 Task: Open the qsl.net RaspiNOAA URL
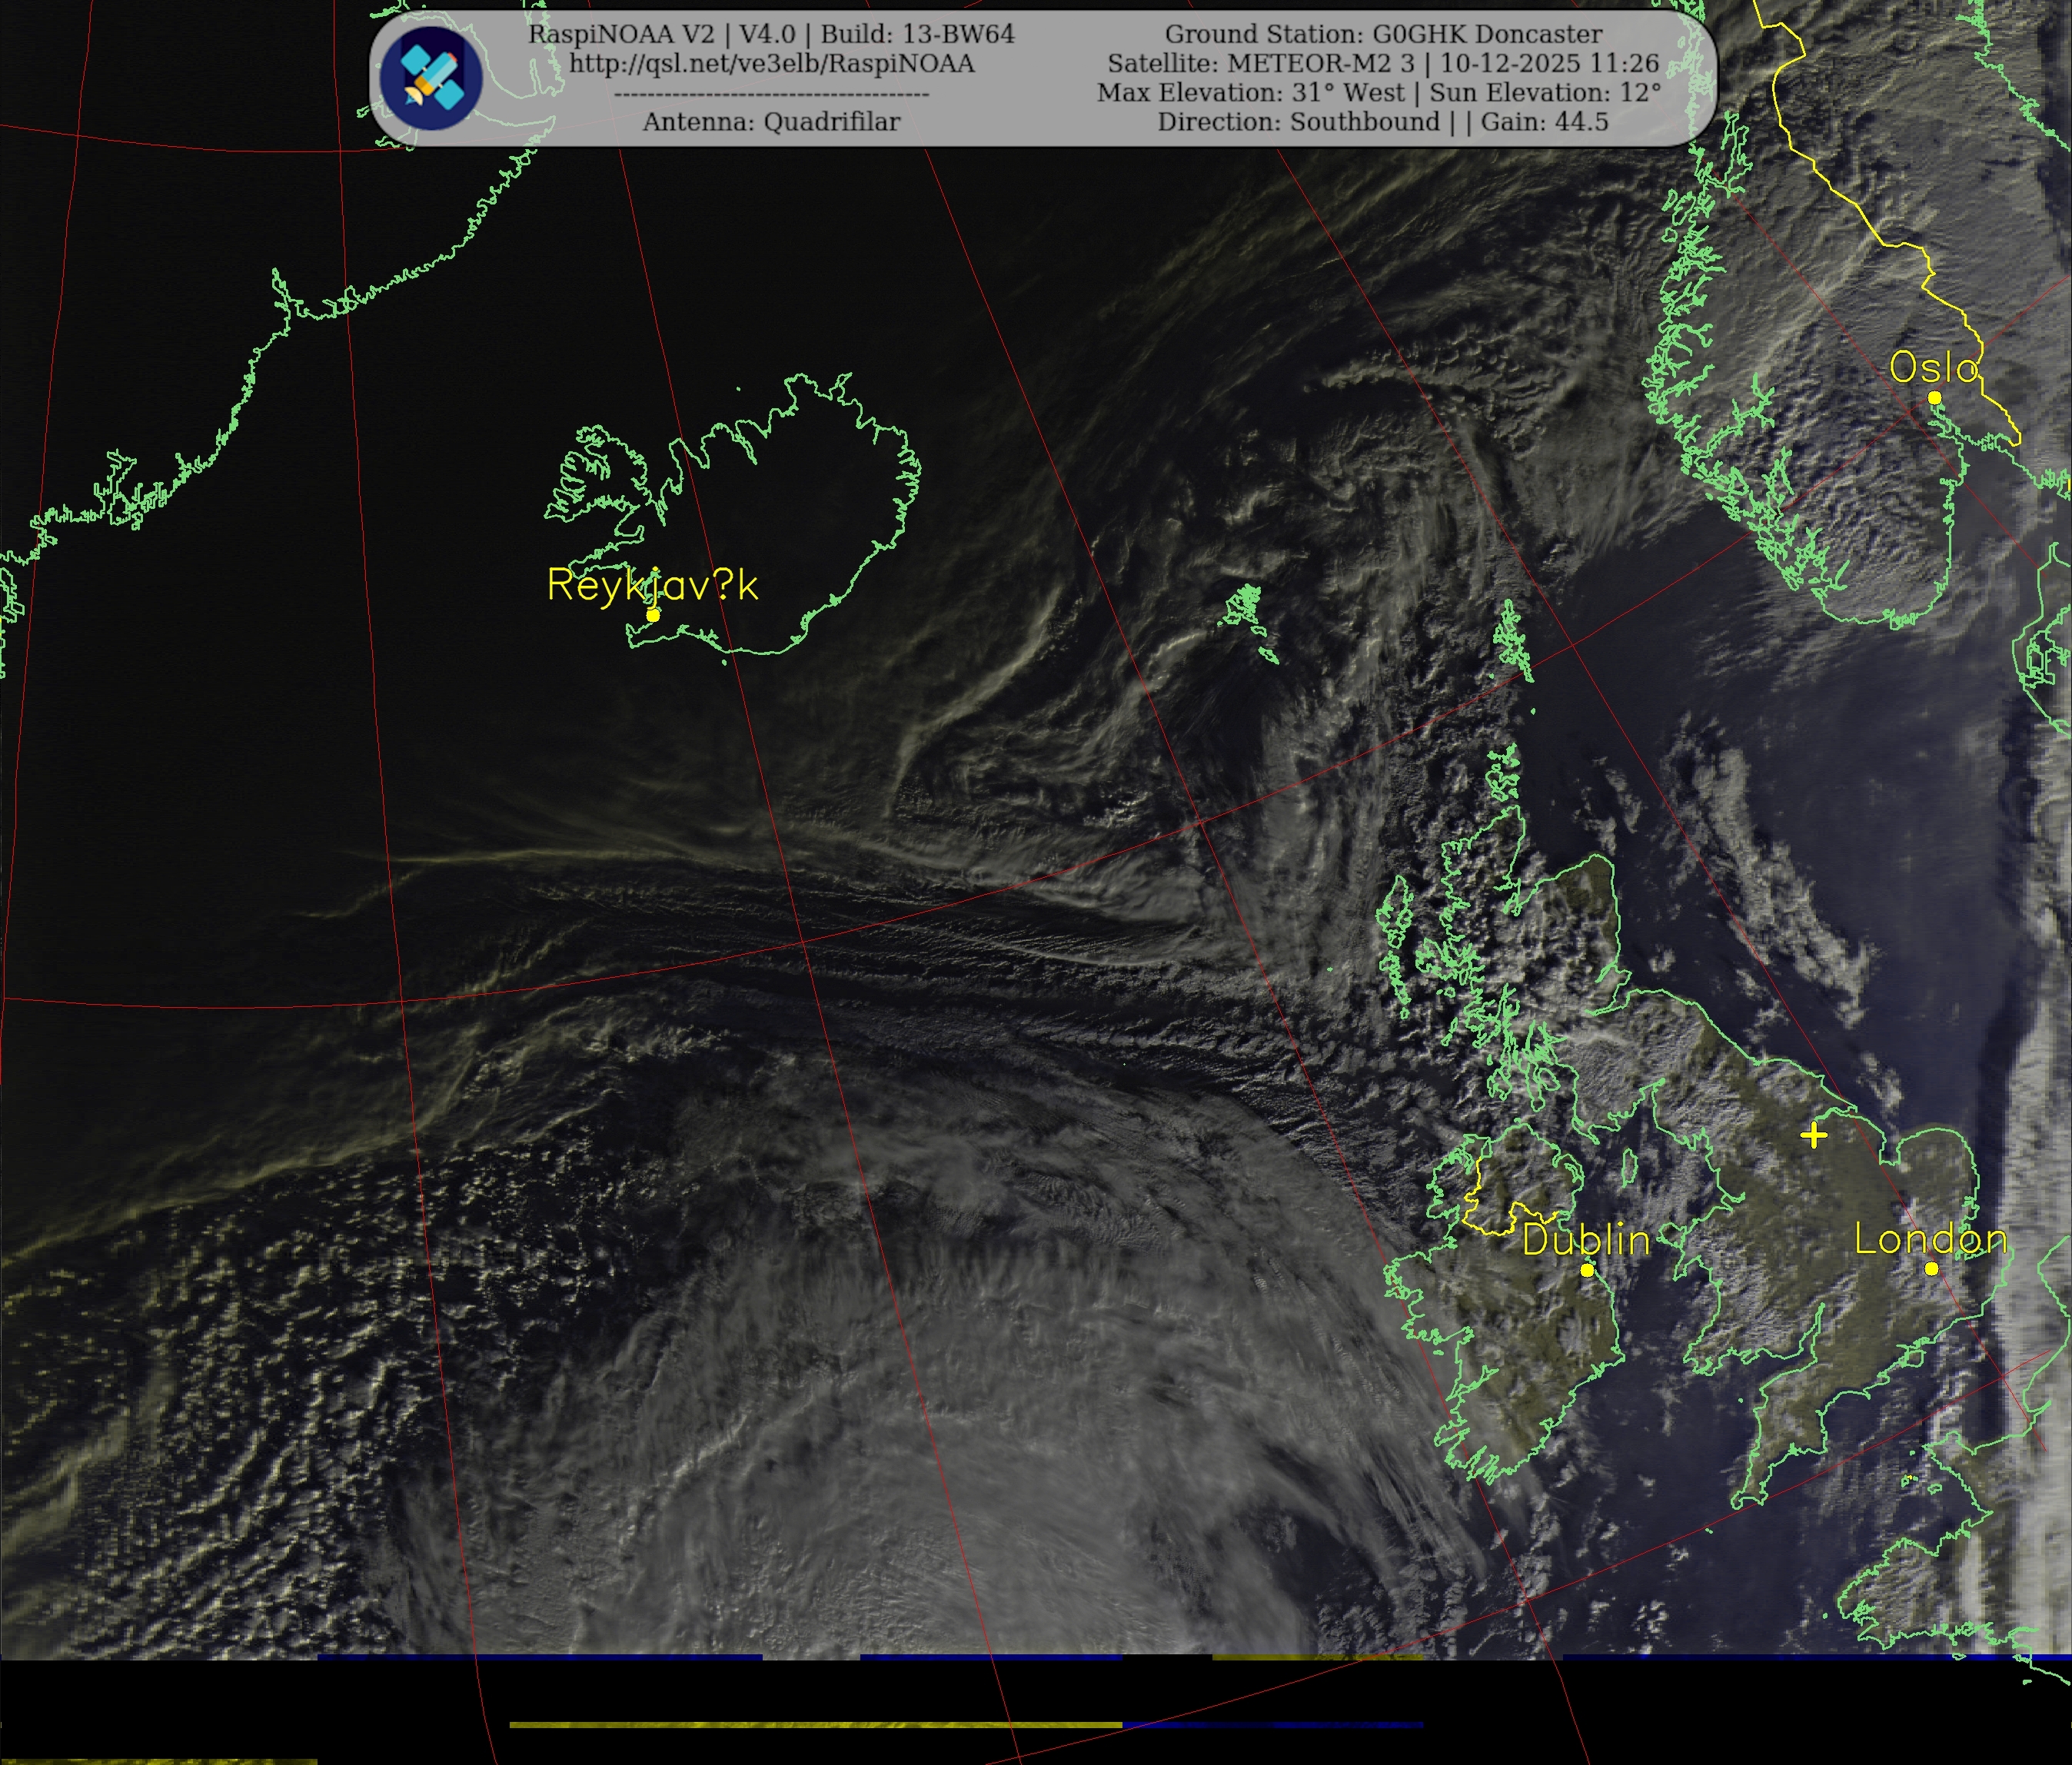pyautogui.click(x=771, y=63)
